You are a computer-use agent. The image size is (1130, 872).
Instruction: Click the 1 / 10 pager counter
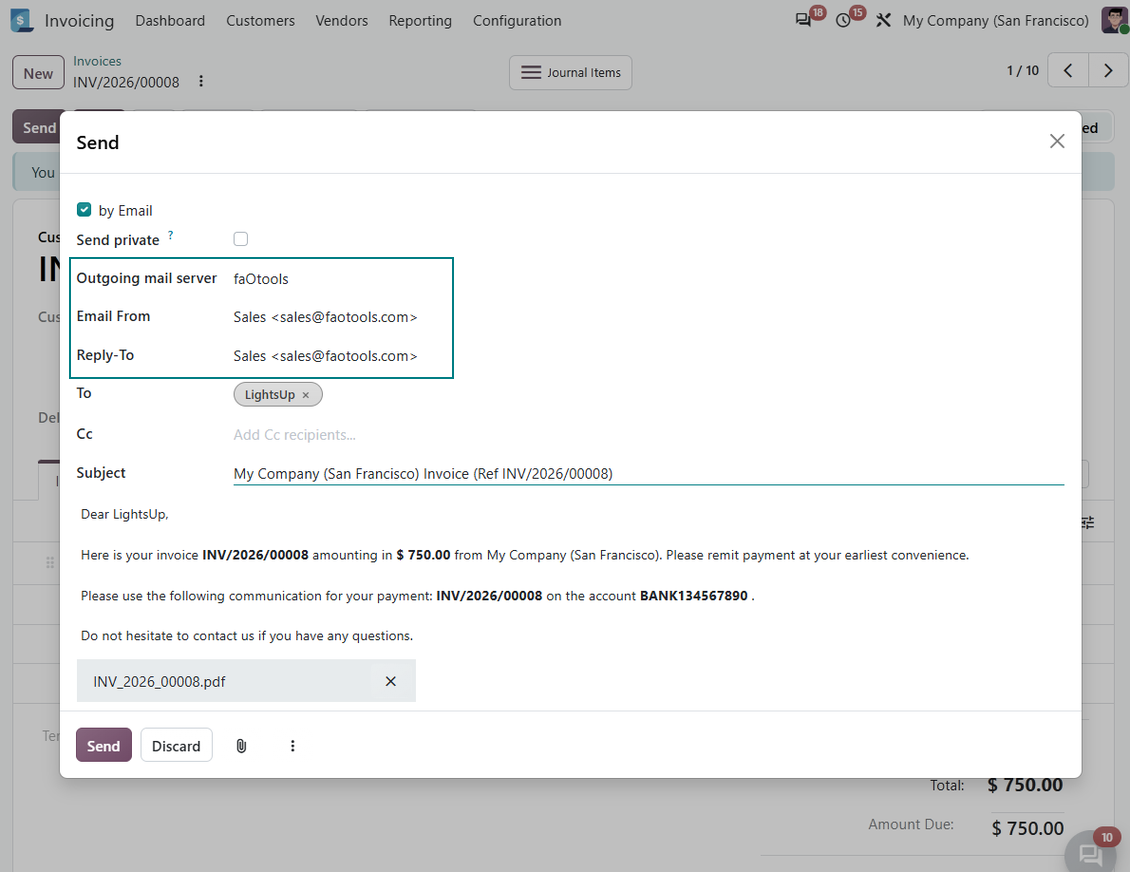coord(1023,71)
